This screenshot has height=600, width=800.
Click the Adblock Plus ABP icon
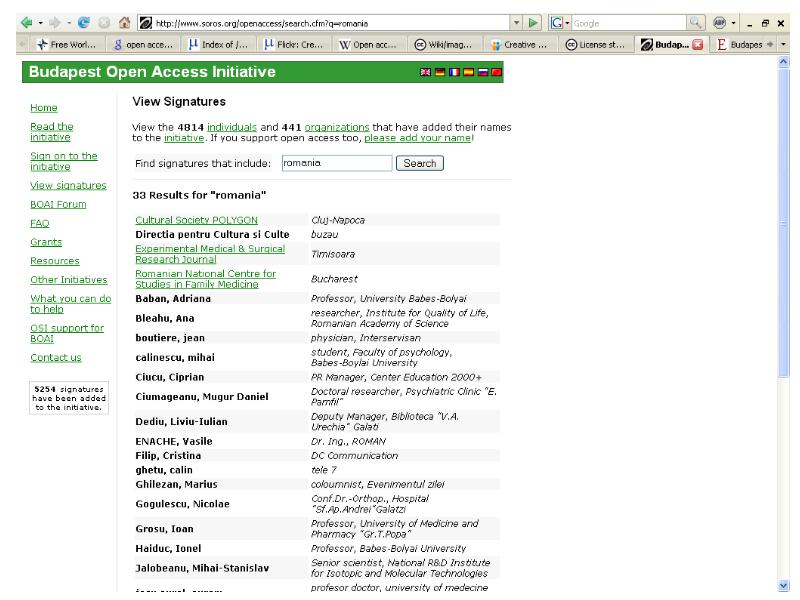pyautogui.click(x=719, y=23)
